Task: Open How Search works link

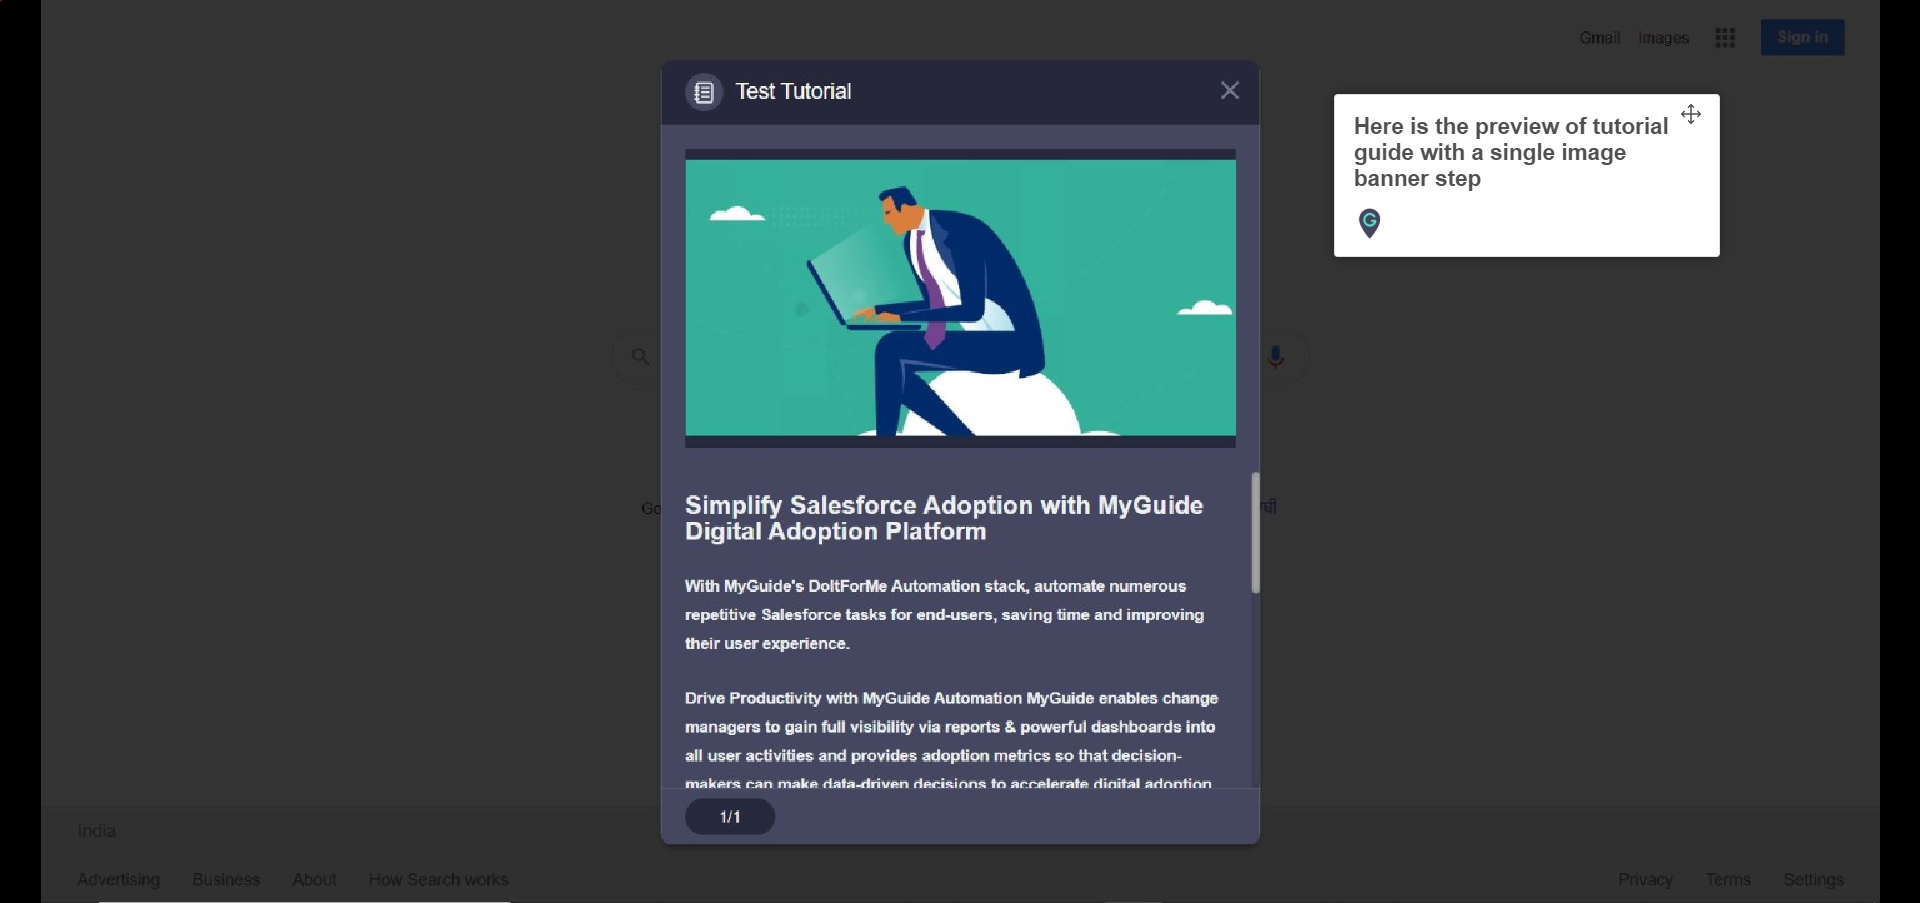Action: (438, 880)
